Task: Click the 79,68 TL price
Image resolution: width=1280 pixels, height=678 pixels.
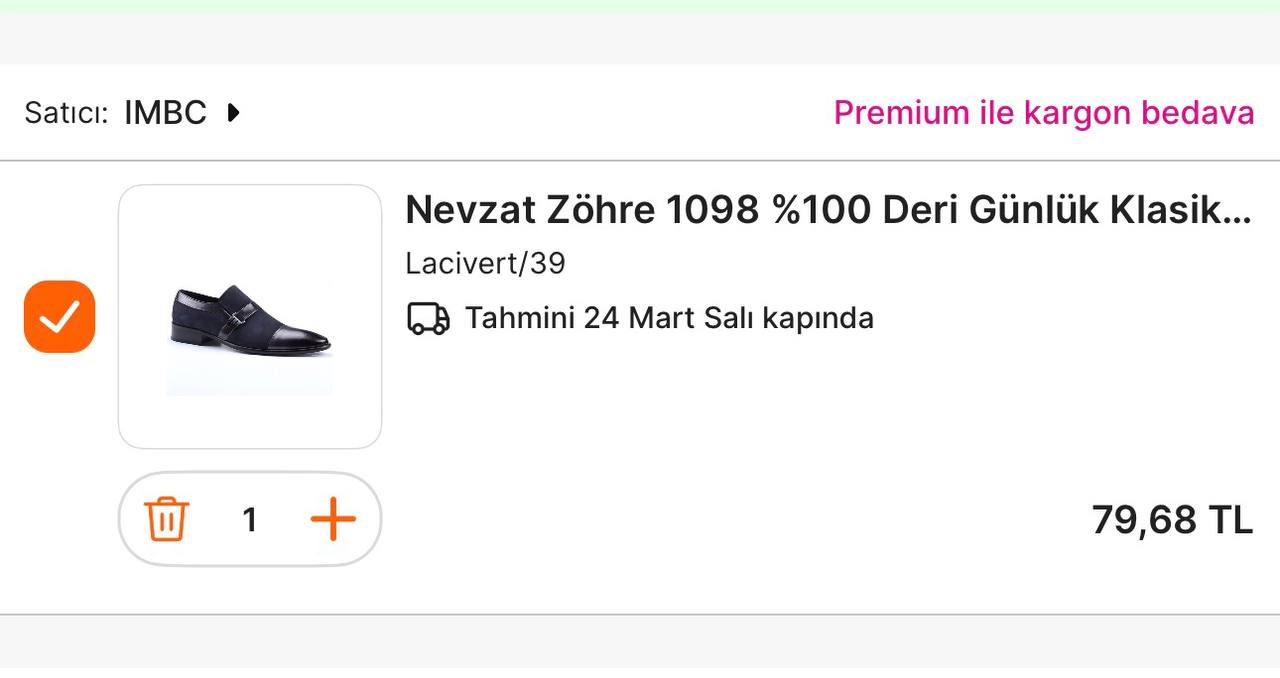Action: point(1171,520)
